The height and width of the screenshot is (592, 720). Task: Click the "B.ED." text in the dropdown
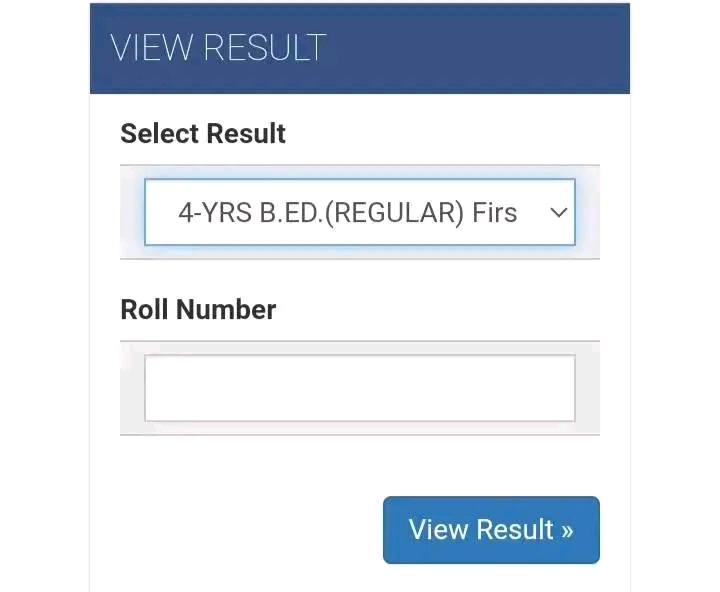292,213
